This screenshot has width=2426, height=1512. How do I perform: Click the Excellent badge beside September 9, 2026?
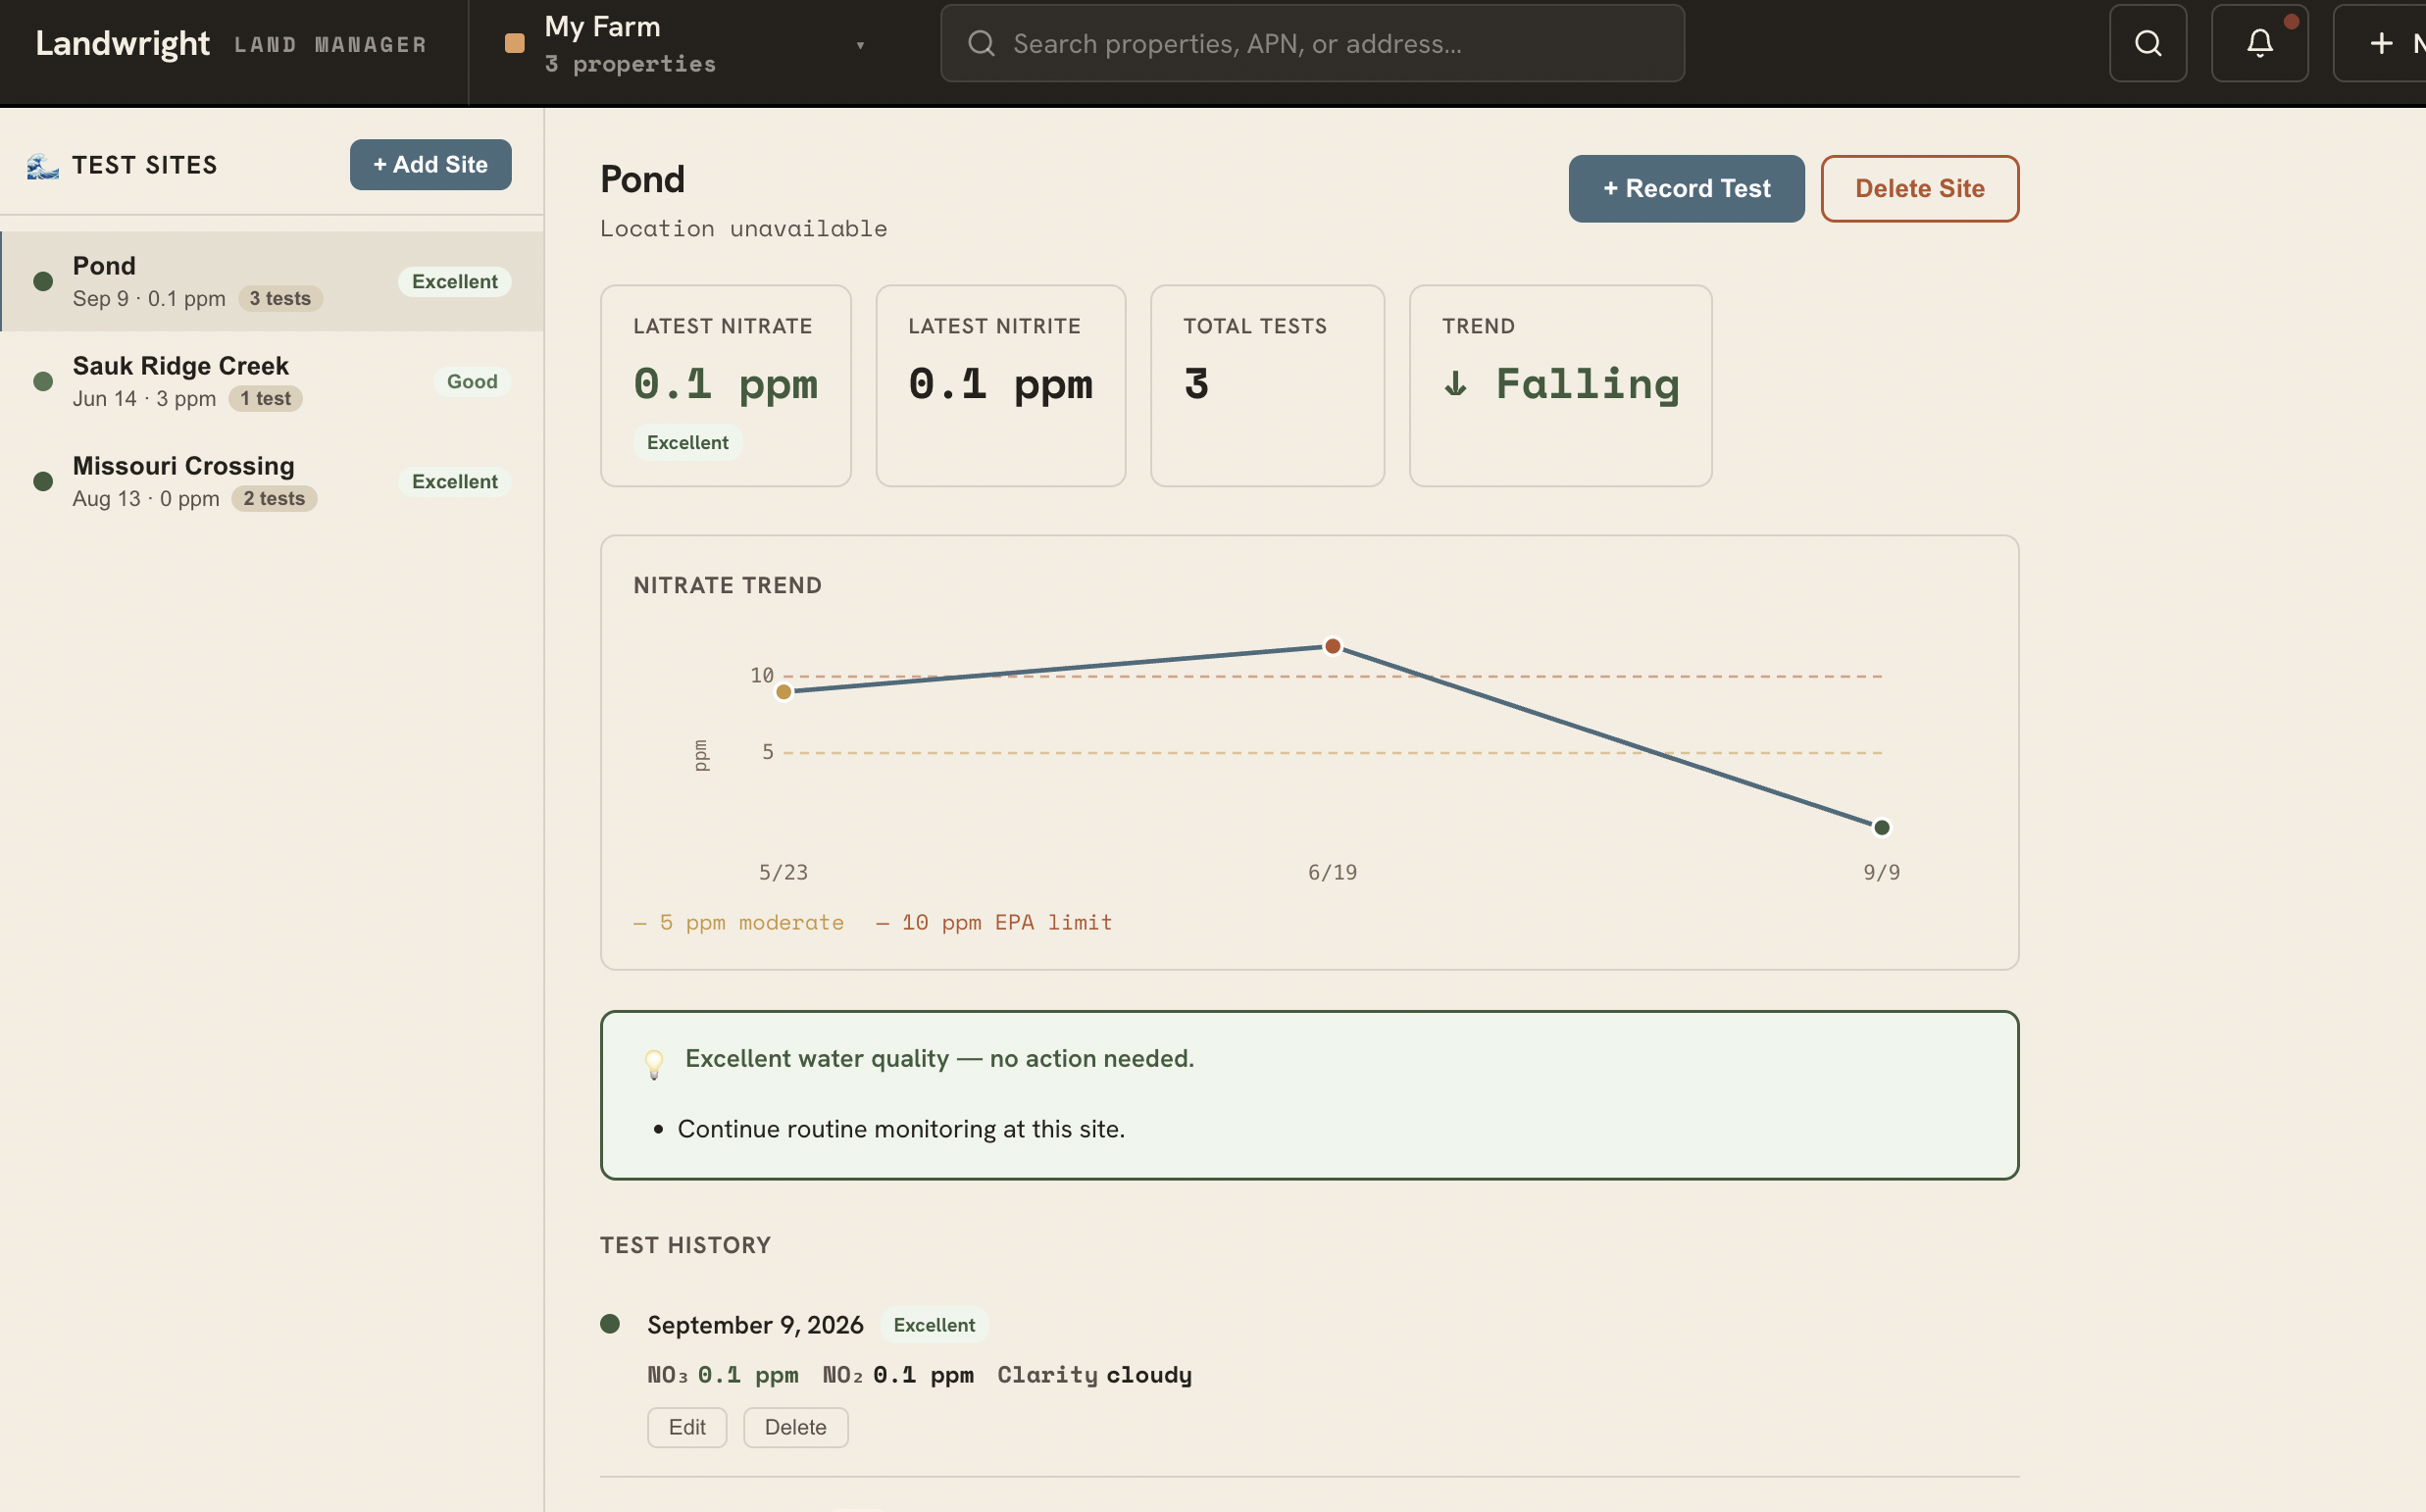[x=934, y=1325]
